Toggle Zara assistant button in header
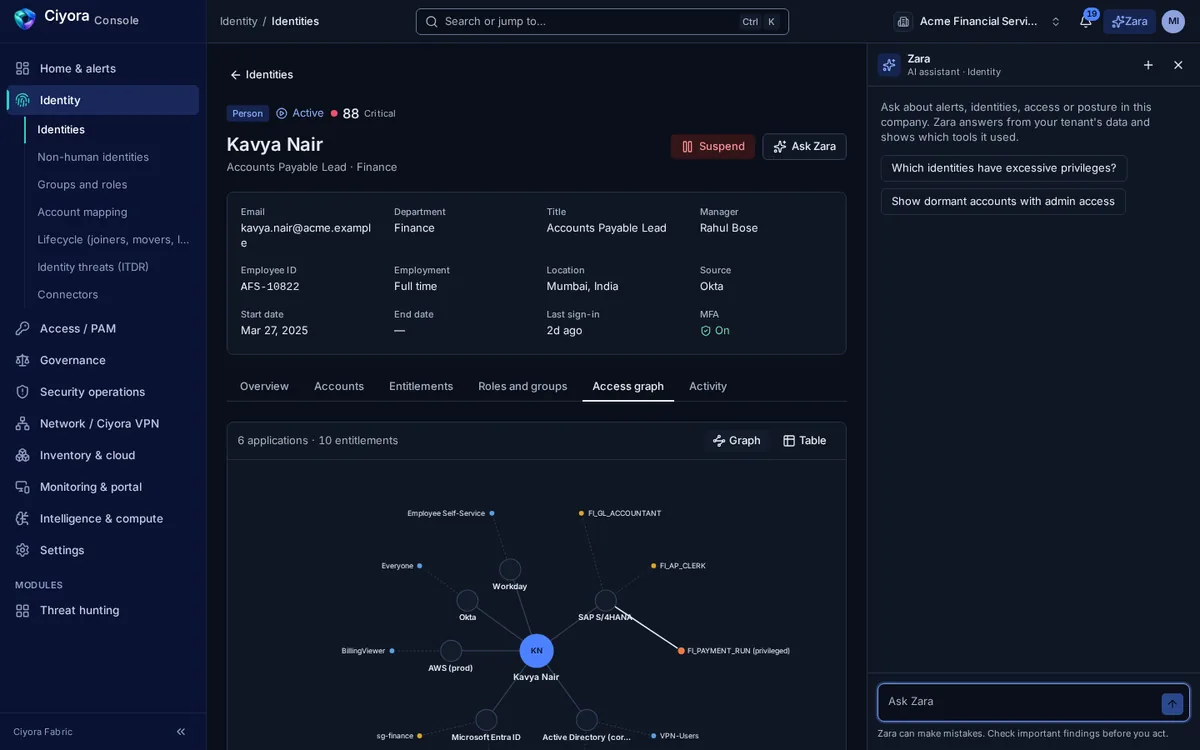Screen dimensions: 1200x750 pyautogui.click(x=1129, y=21)
